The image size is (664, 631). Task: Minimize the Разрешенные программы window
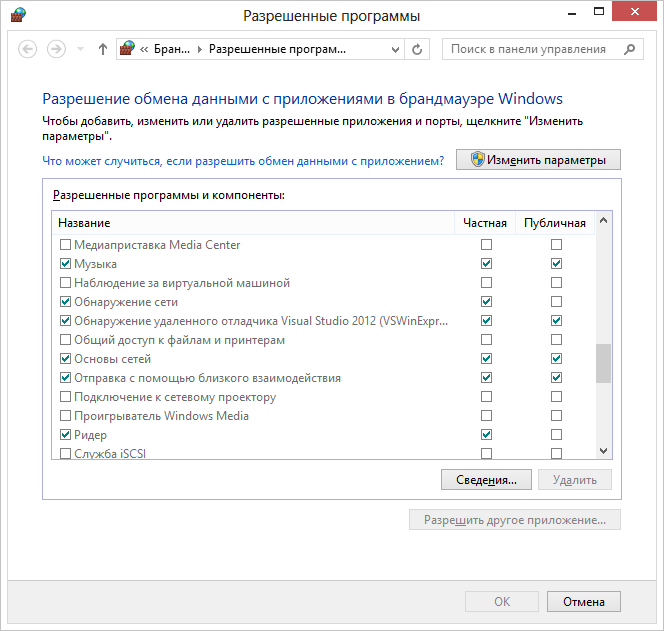(x=572, y=13)
